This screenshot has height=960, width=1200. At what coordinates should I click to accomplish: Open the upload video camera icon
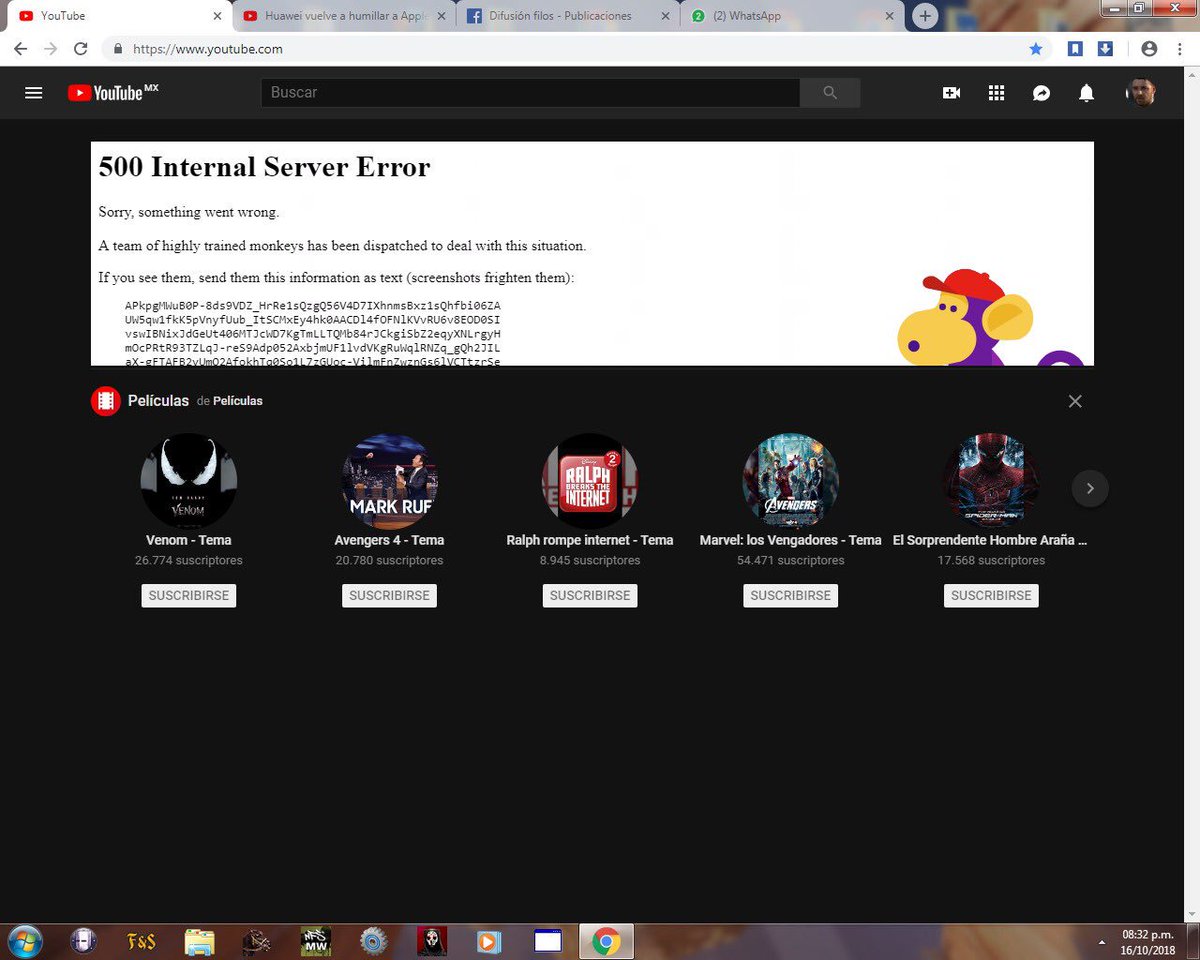click(x=951, y=93)
